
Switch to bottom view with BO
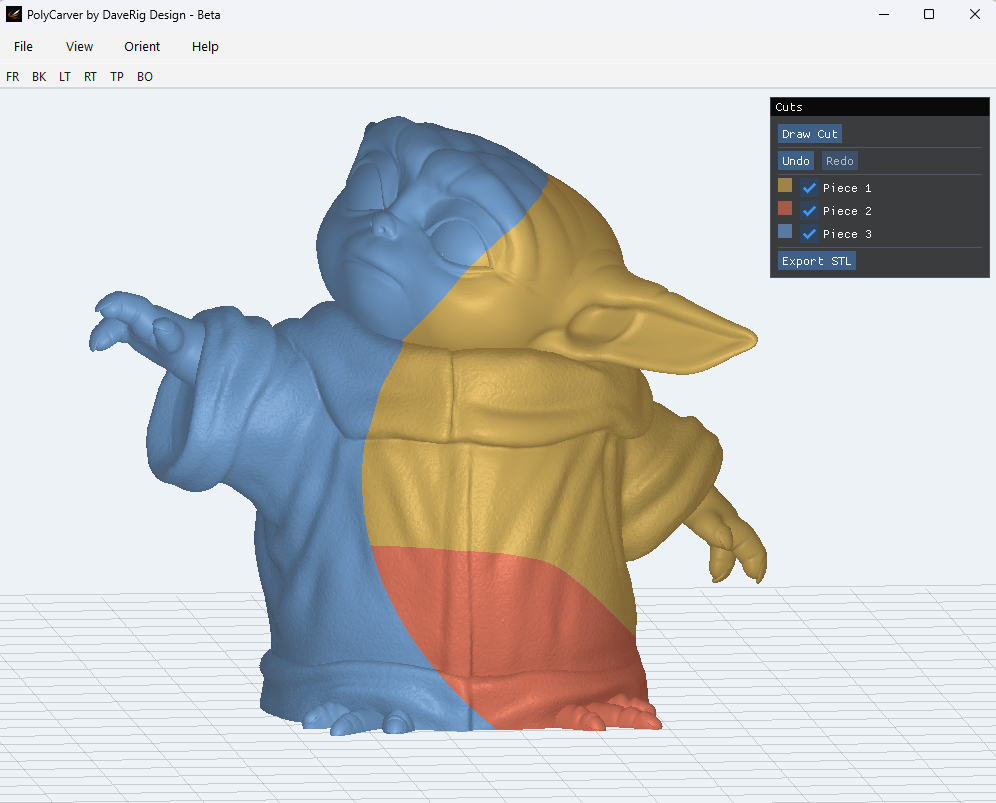pyautogui.click(x=145, y=77)
